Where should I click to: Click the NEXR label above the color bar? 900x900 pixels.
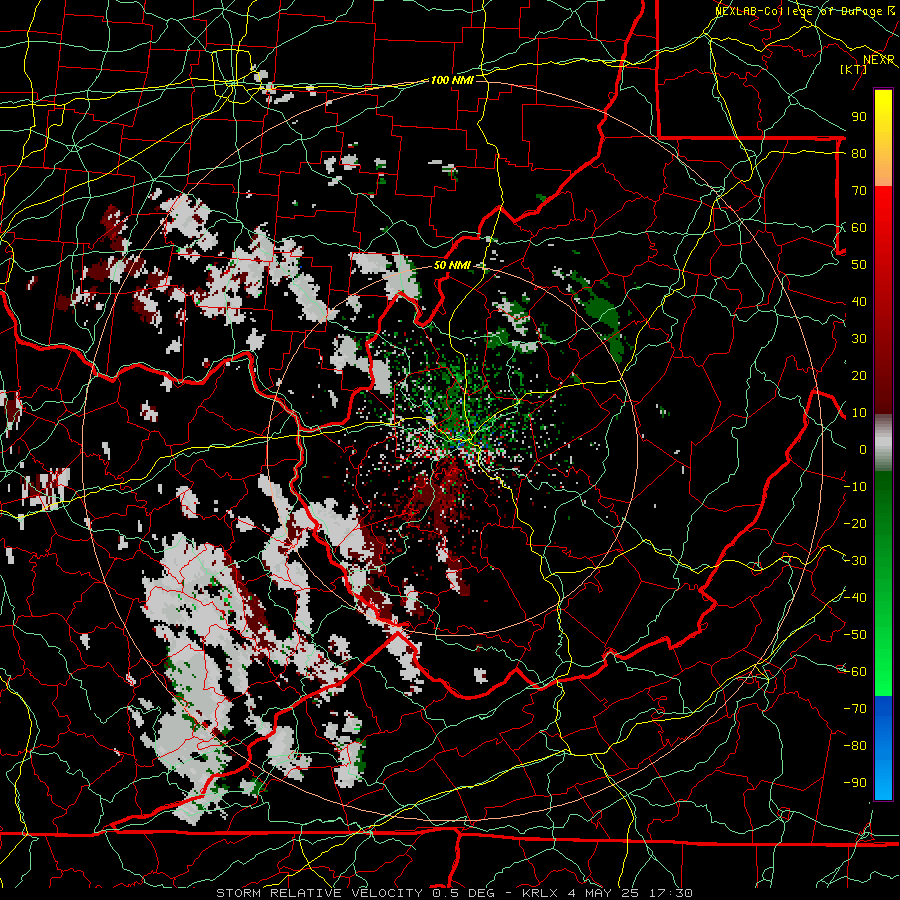[x=879, y=59]
